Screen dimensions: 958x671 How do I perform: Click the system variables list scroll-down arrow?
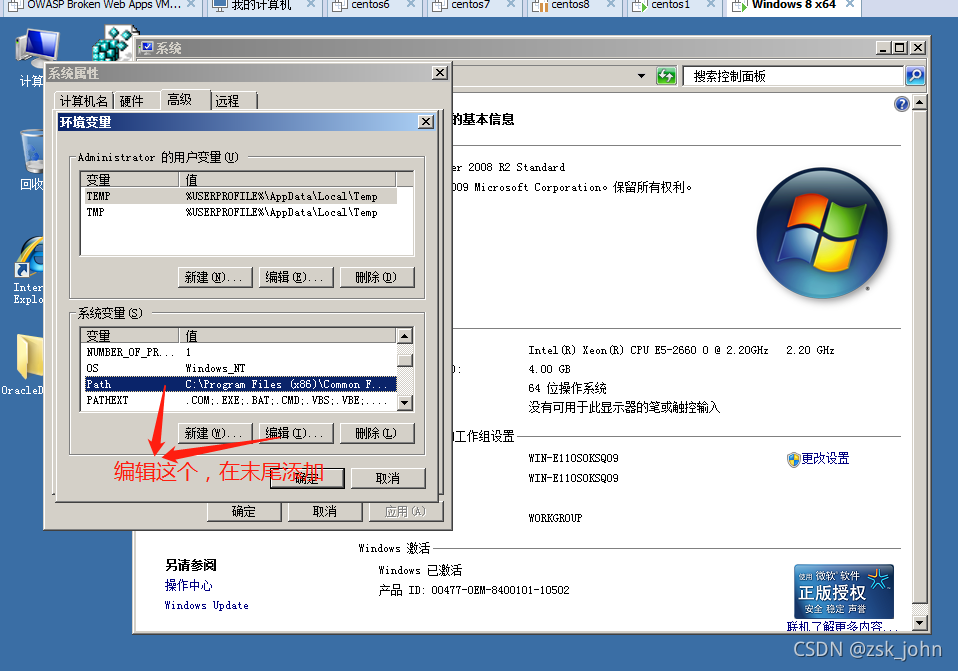tap(404, 403)
